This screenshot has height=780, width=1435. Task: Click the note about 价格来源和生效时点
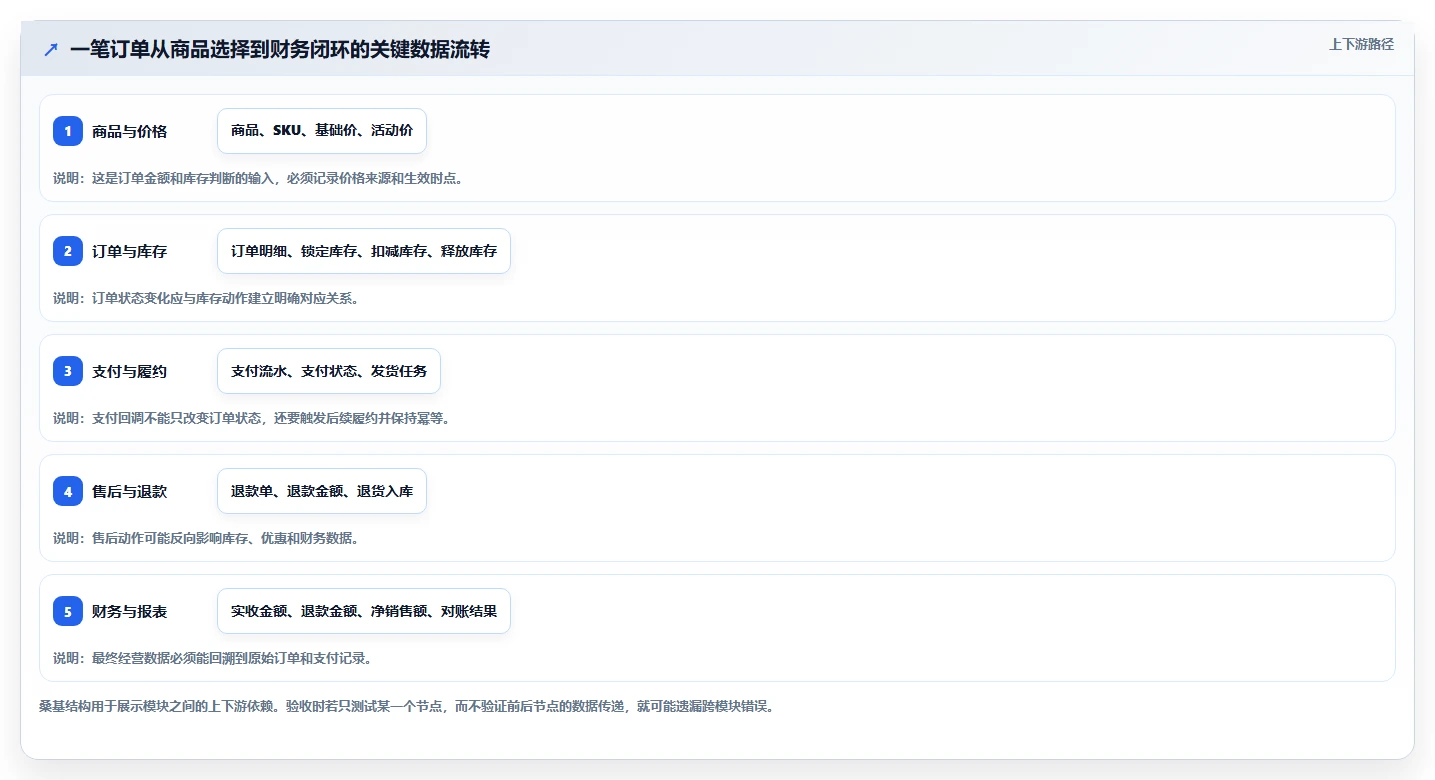(257, 178)
